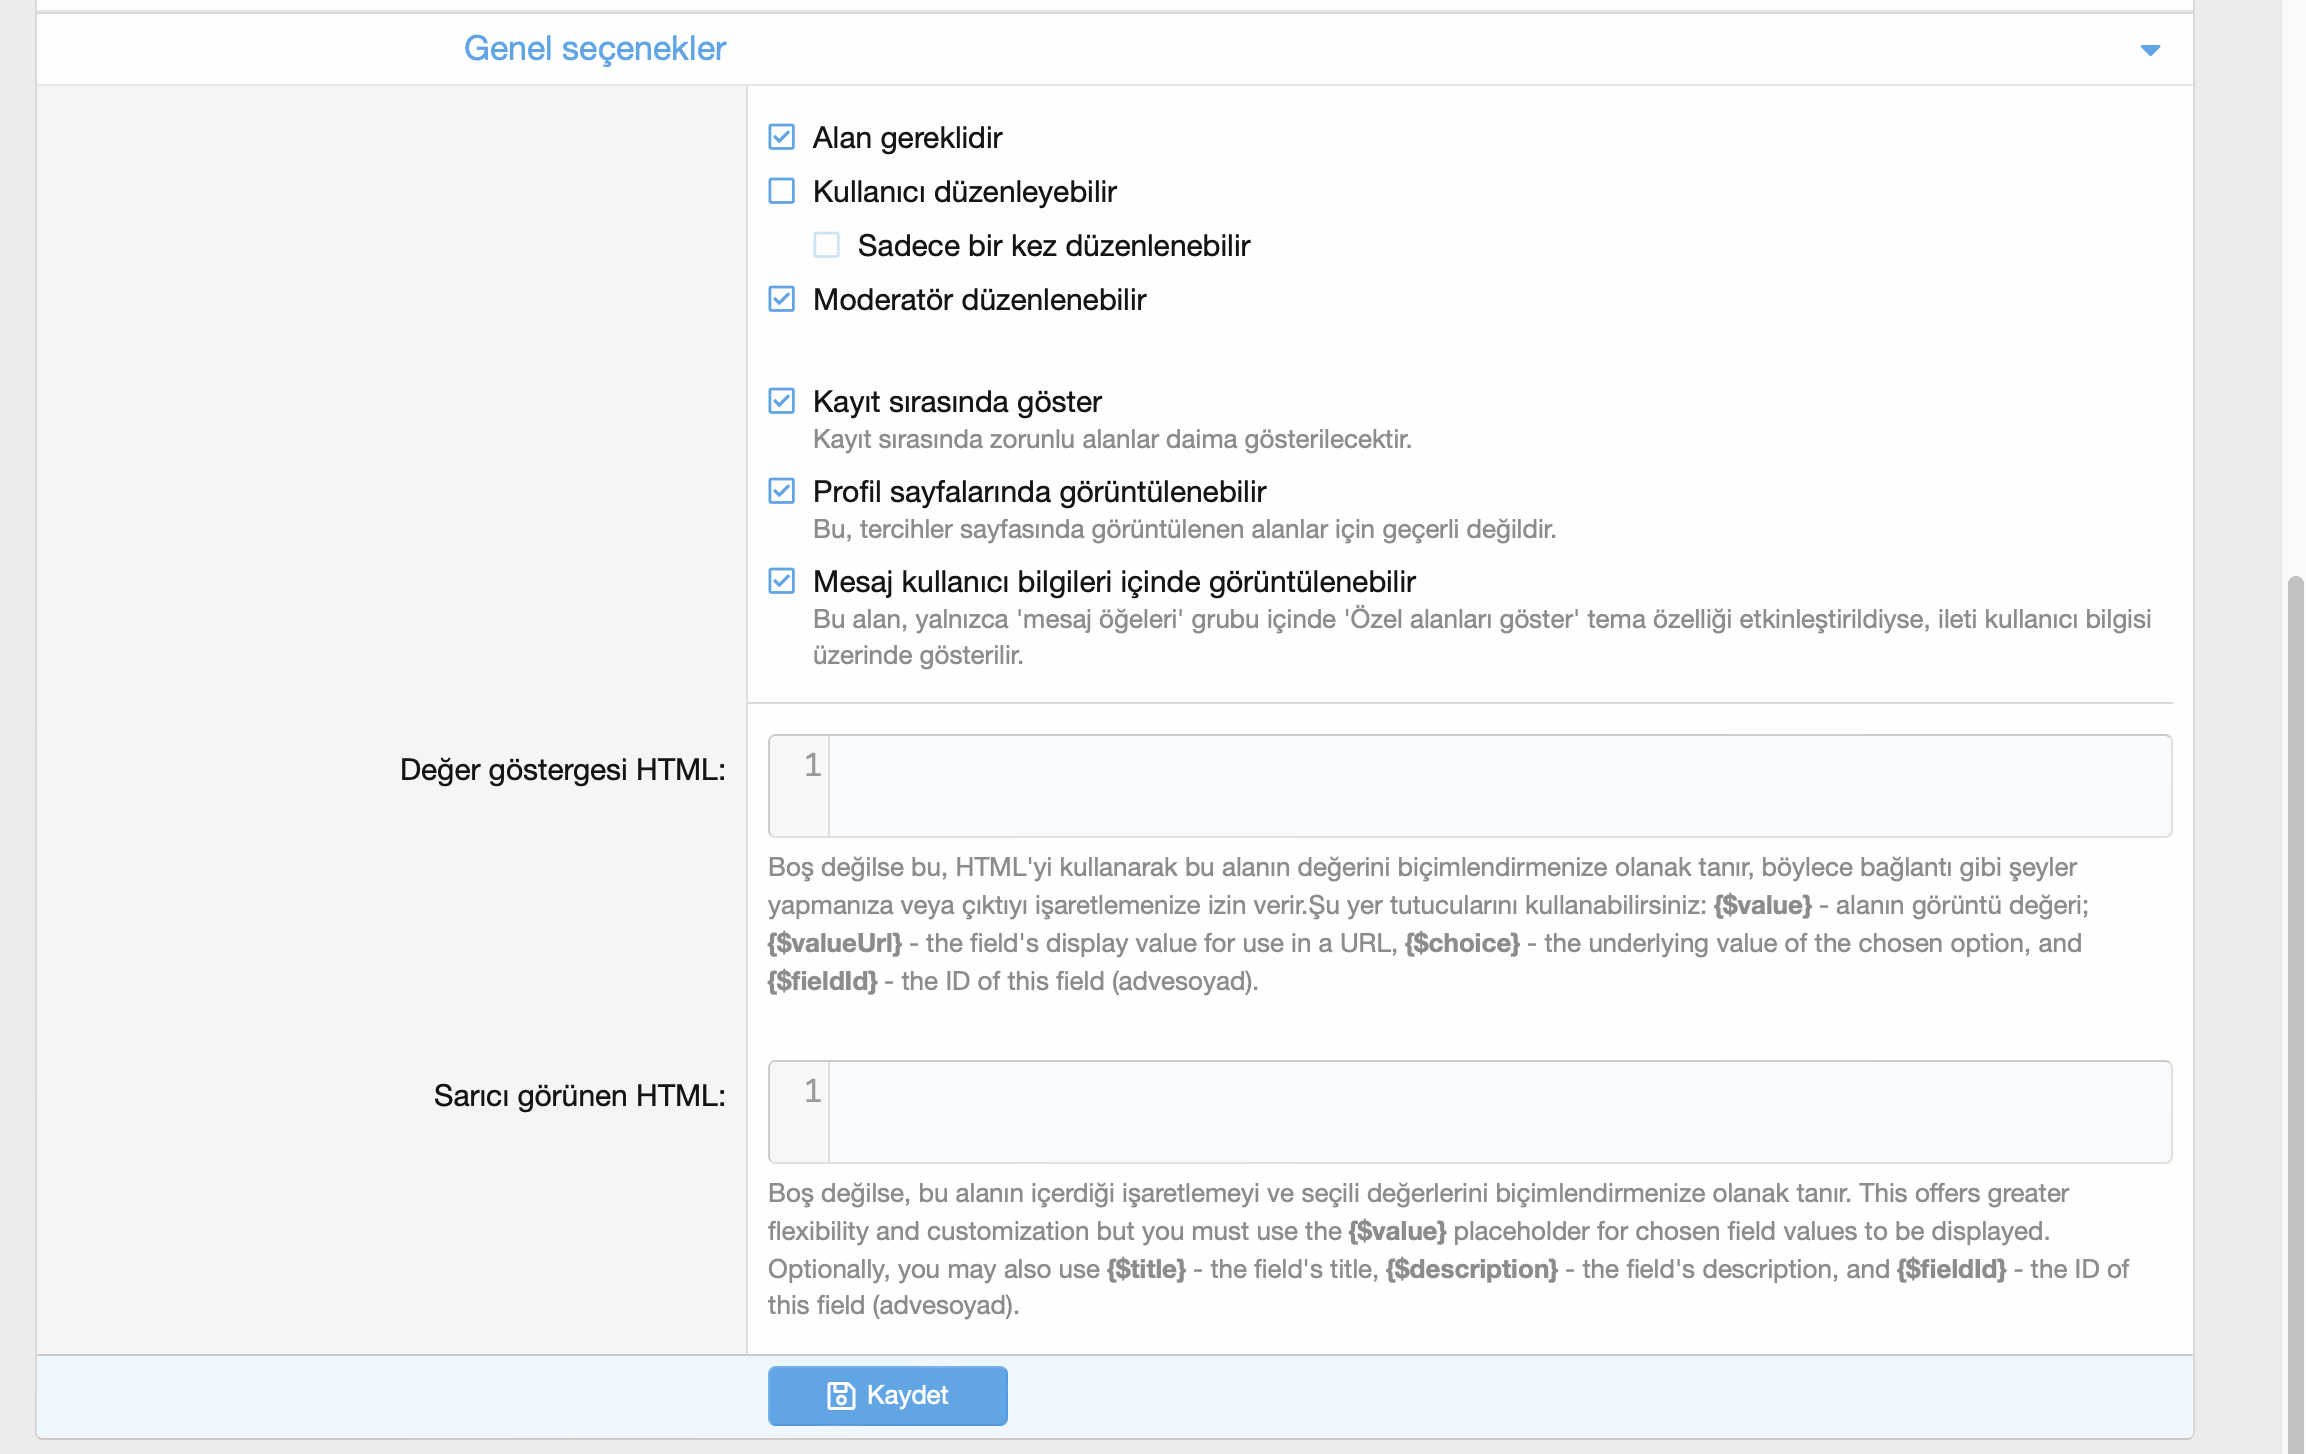2306x1454 pixels.
Task: Click line number 1 in Değer göstergesi editor
Action: pos(812,765)
